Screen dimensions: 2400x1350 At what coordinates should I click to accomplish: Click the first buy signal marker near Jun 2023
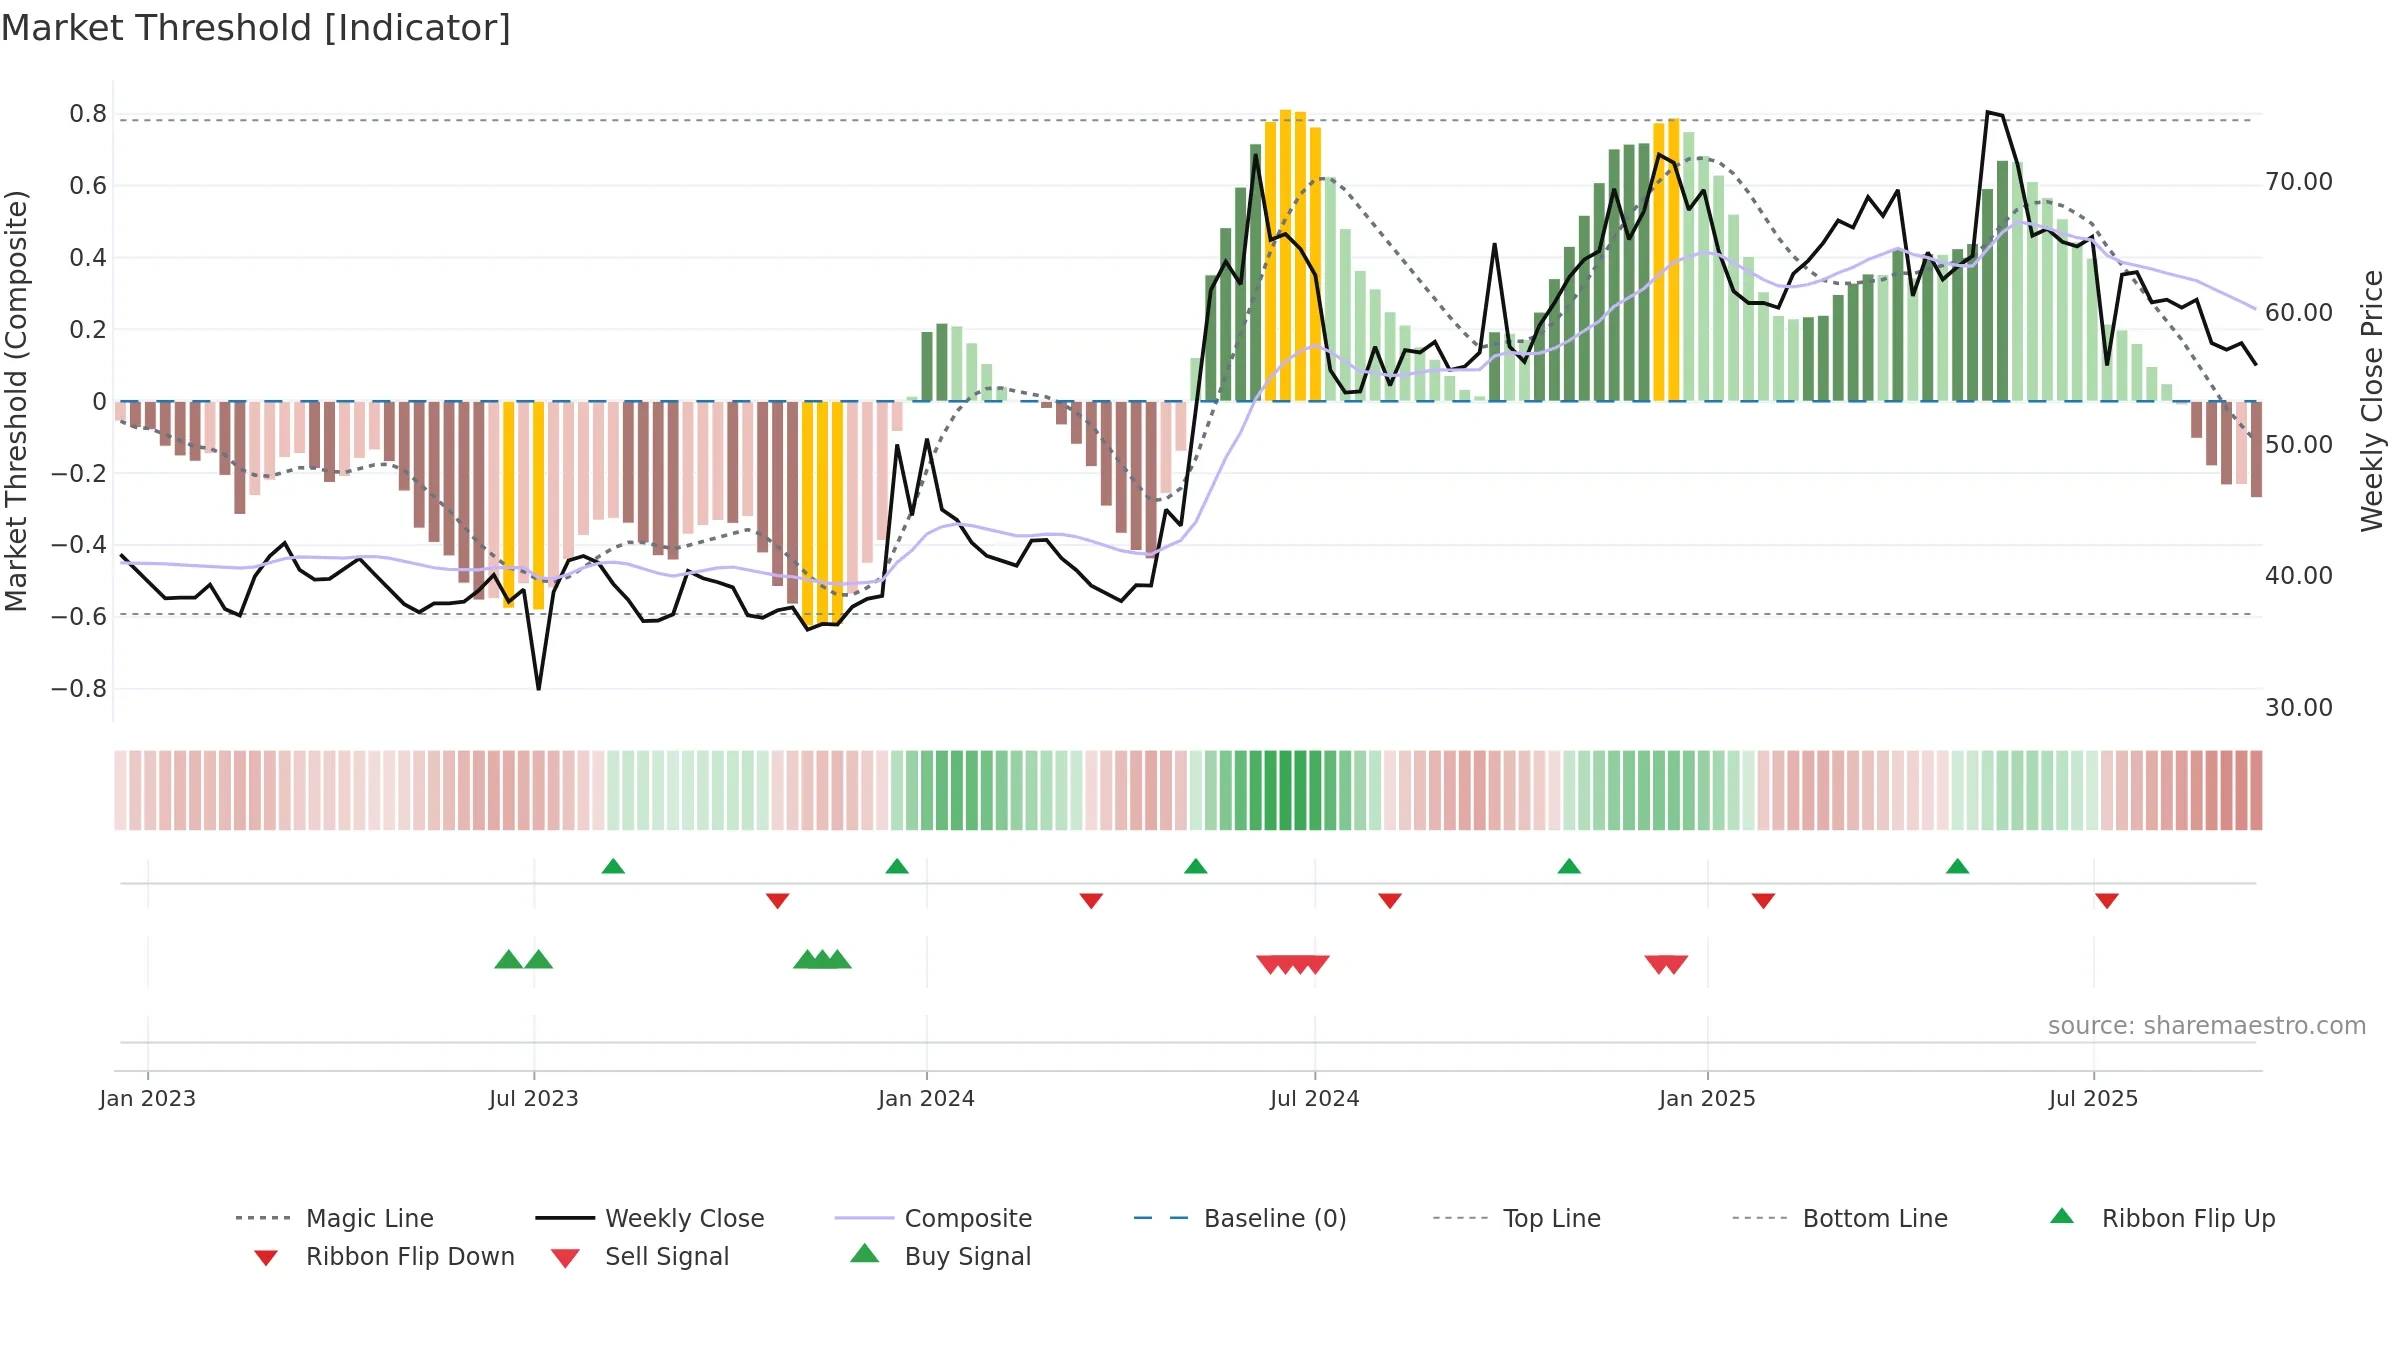click(508, 959)
